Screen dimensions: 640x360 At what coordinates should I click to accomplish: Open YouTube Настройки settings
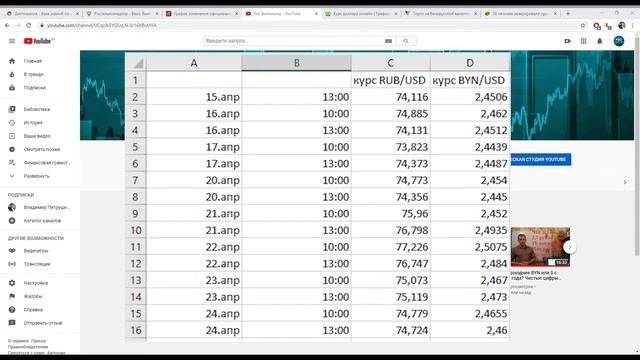tap(36, 283)
